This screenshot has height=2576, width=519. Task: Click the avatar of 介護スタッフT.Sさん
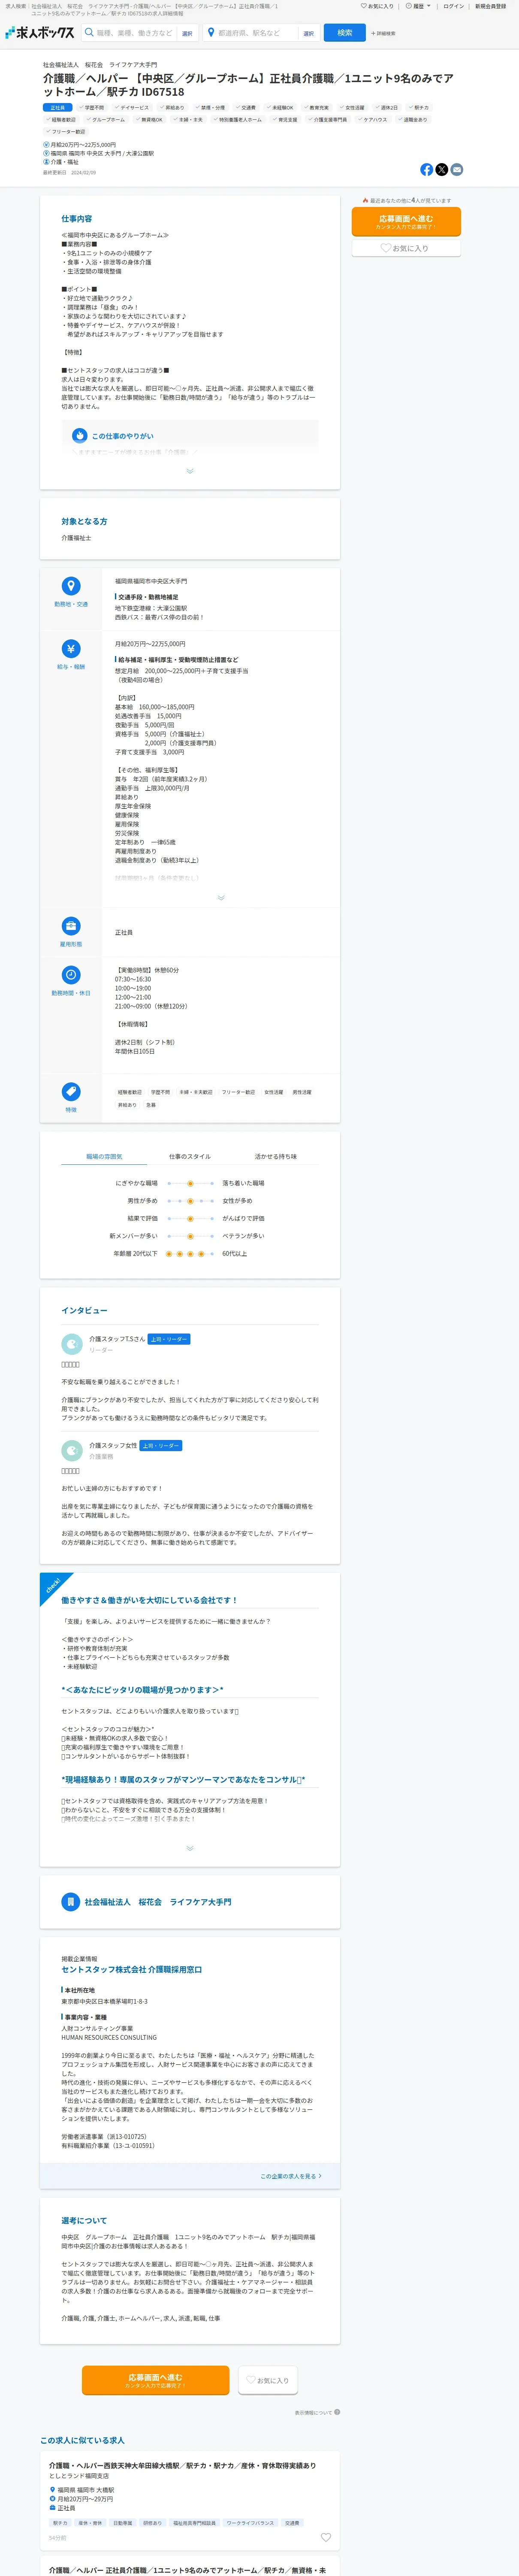(71, 1344)
